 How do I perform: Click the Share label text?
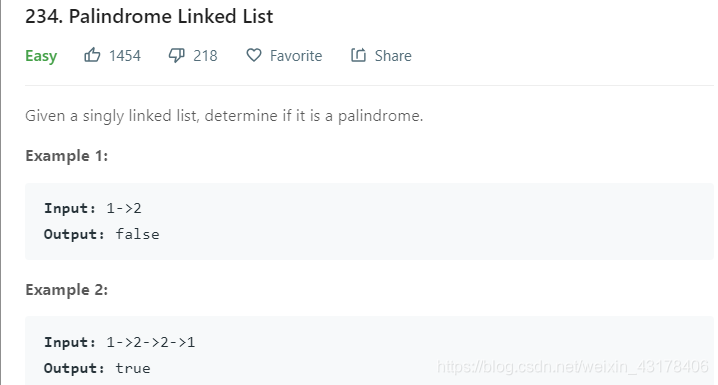(393, 56)
